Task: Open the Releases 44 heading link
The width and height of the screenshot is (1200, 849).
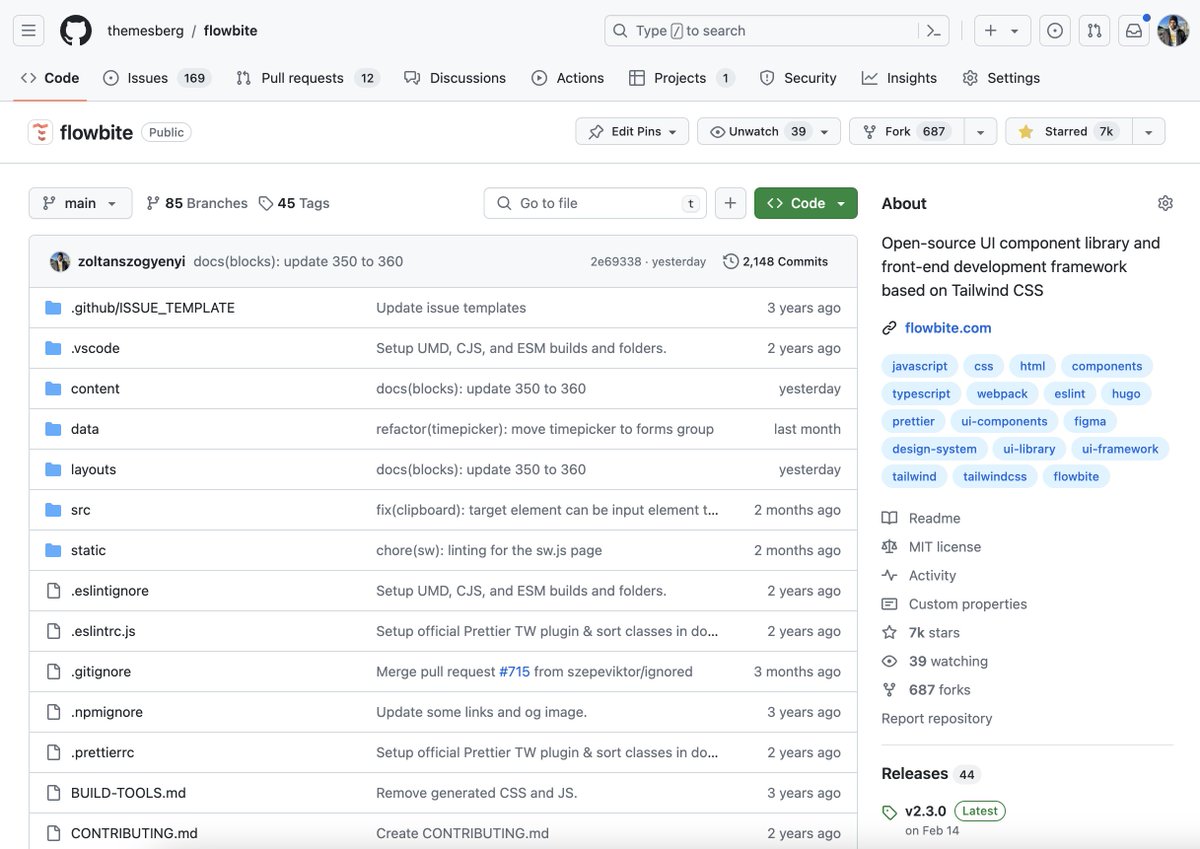Action: coord(930,774)
